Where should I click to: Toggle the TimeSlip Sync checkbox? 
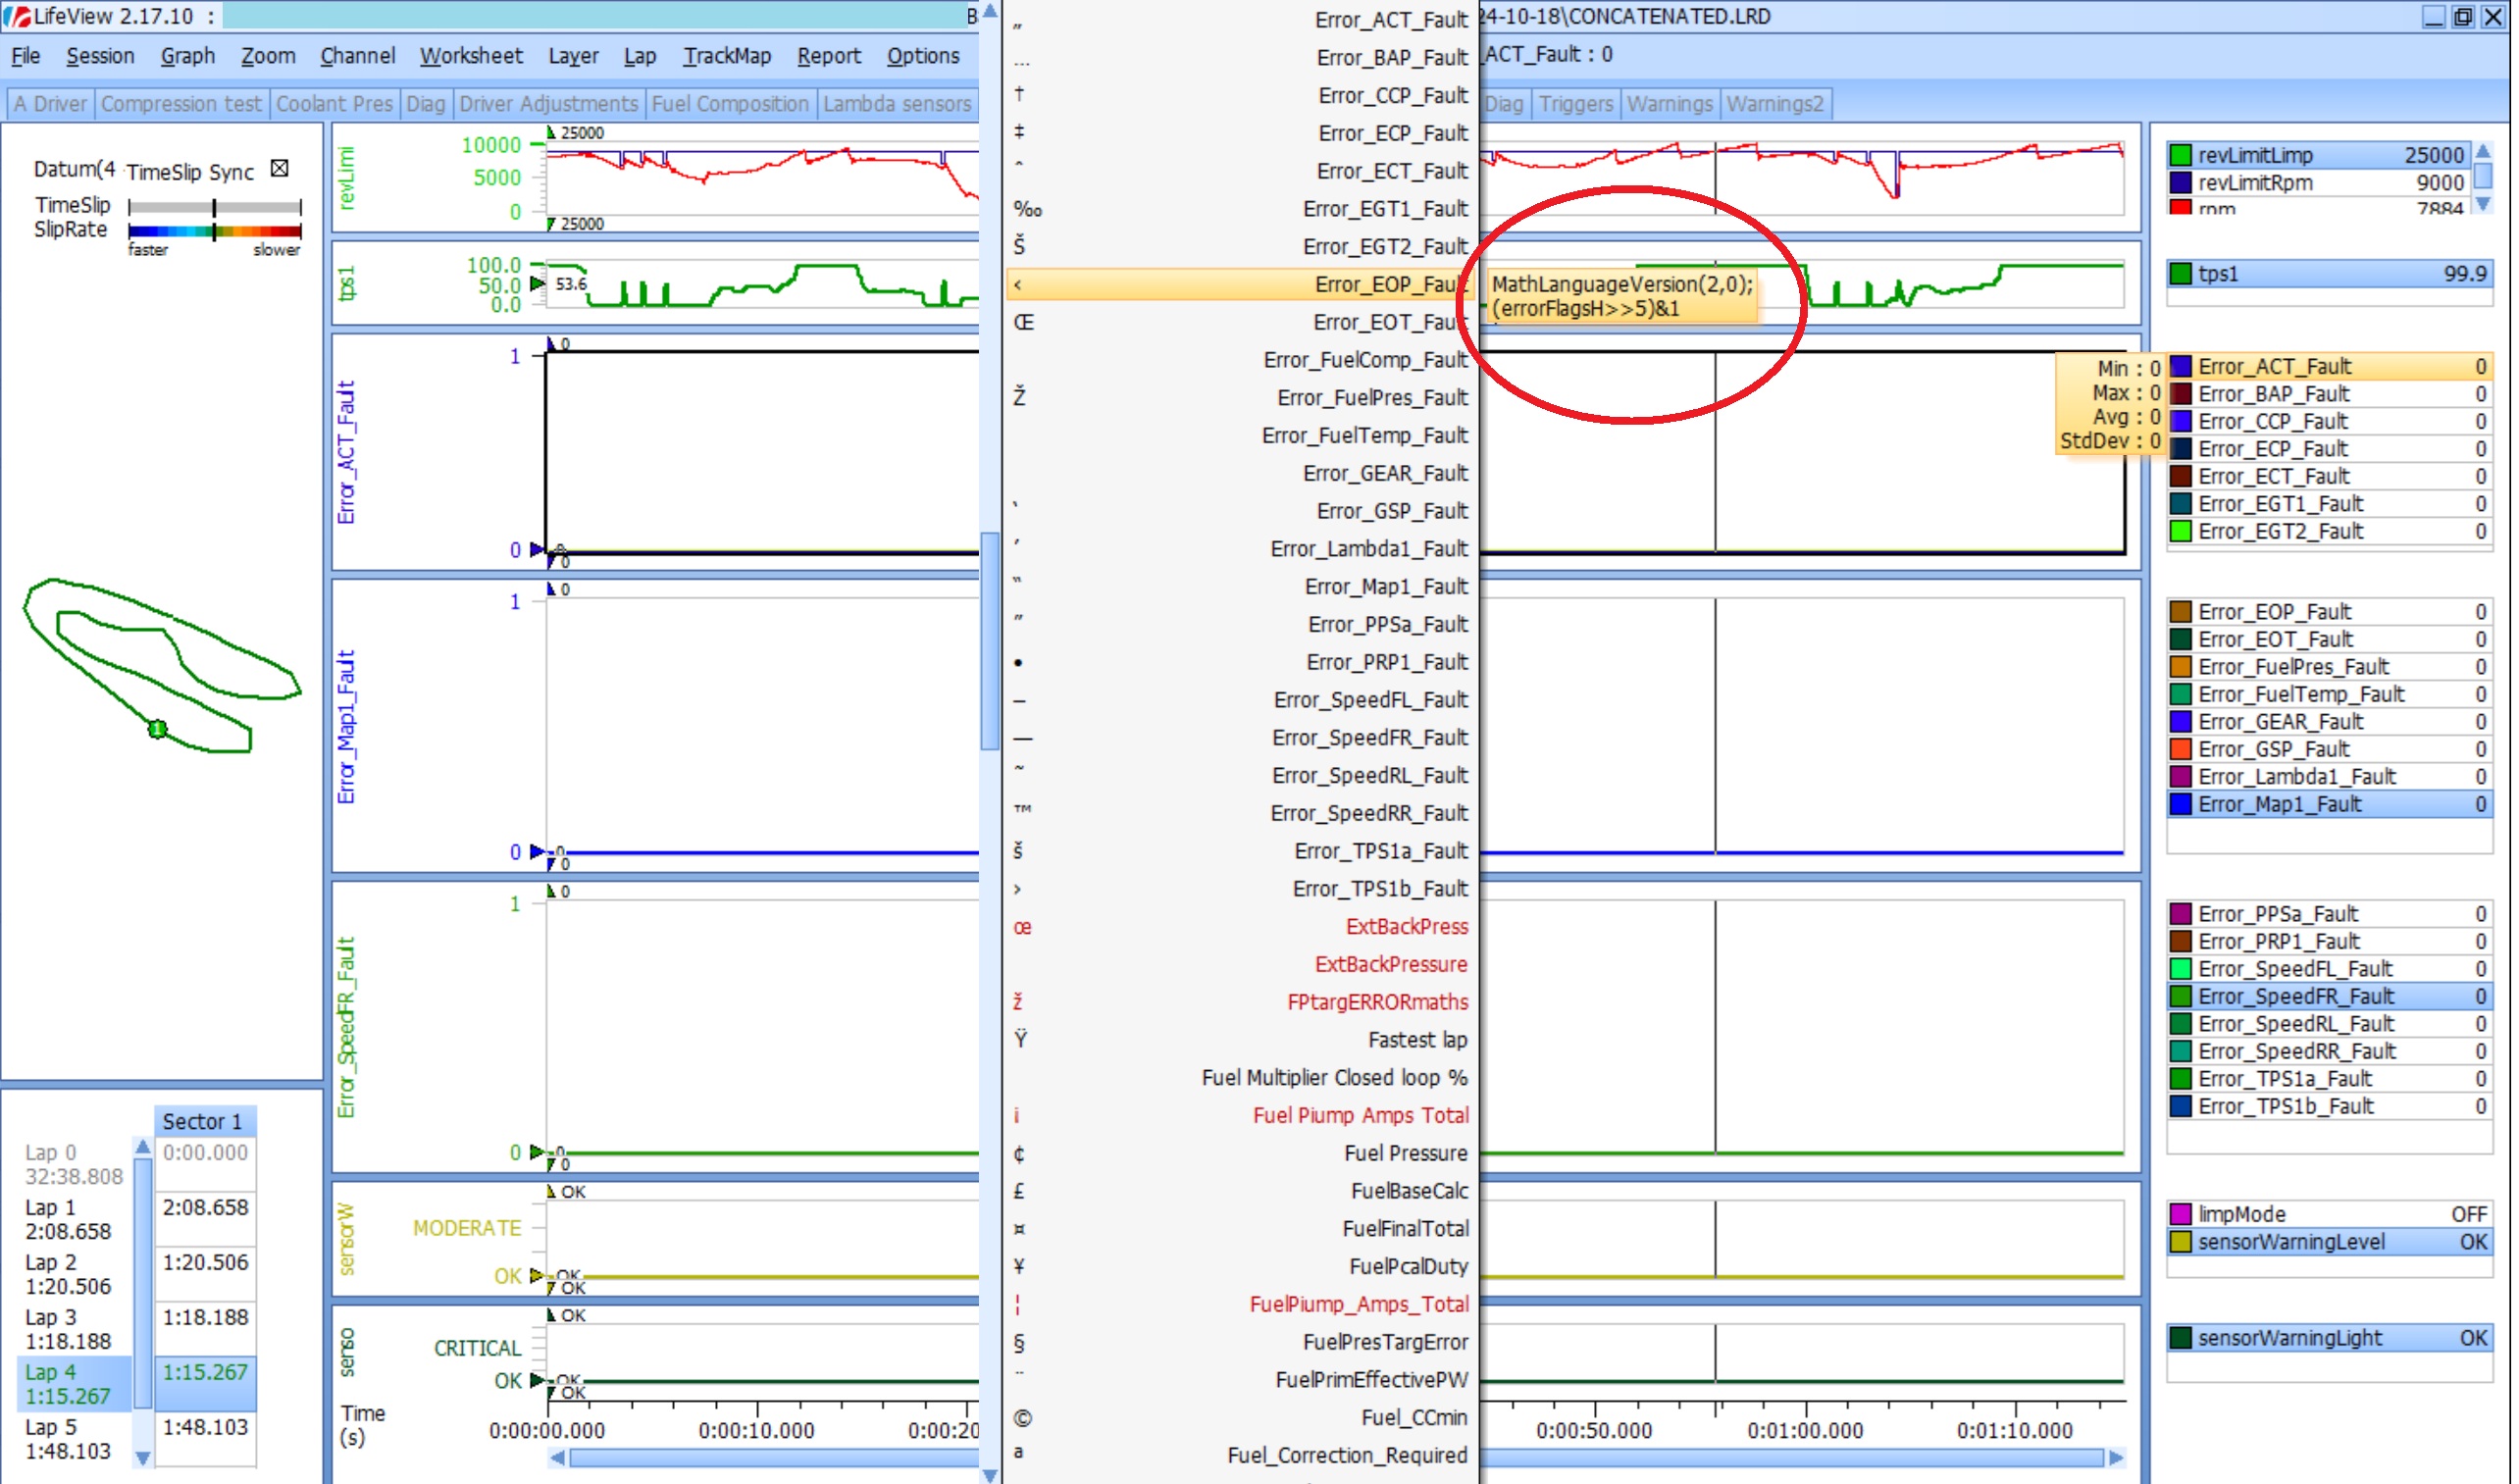(279, 169)
